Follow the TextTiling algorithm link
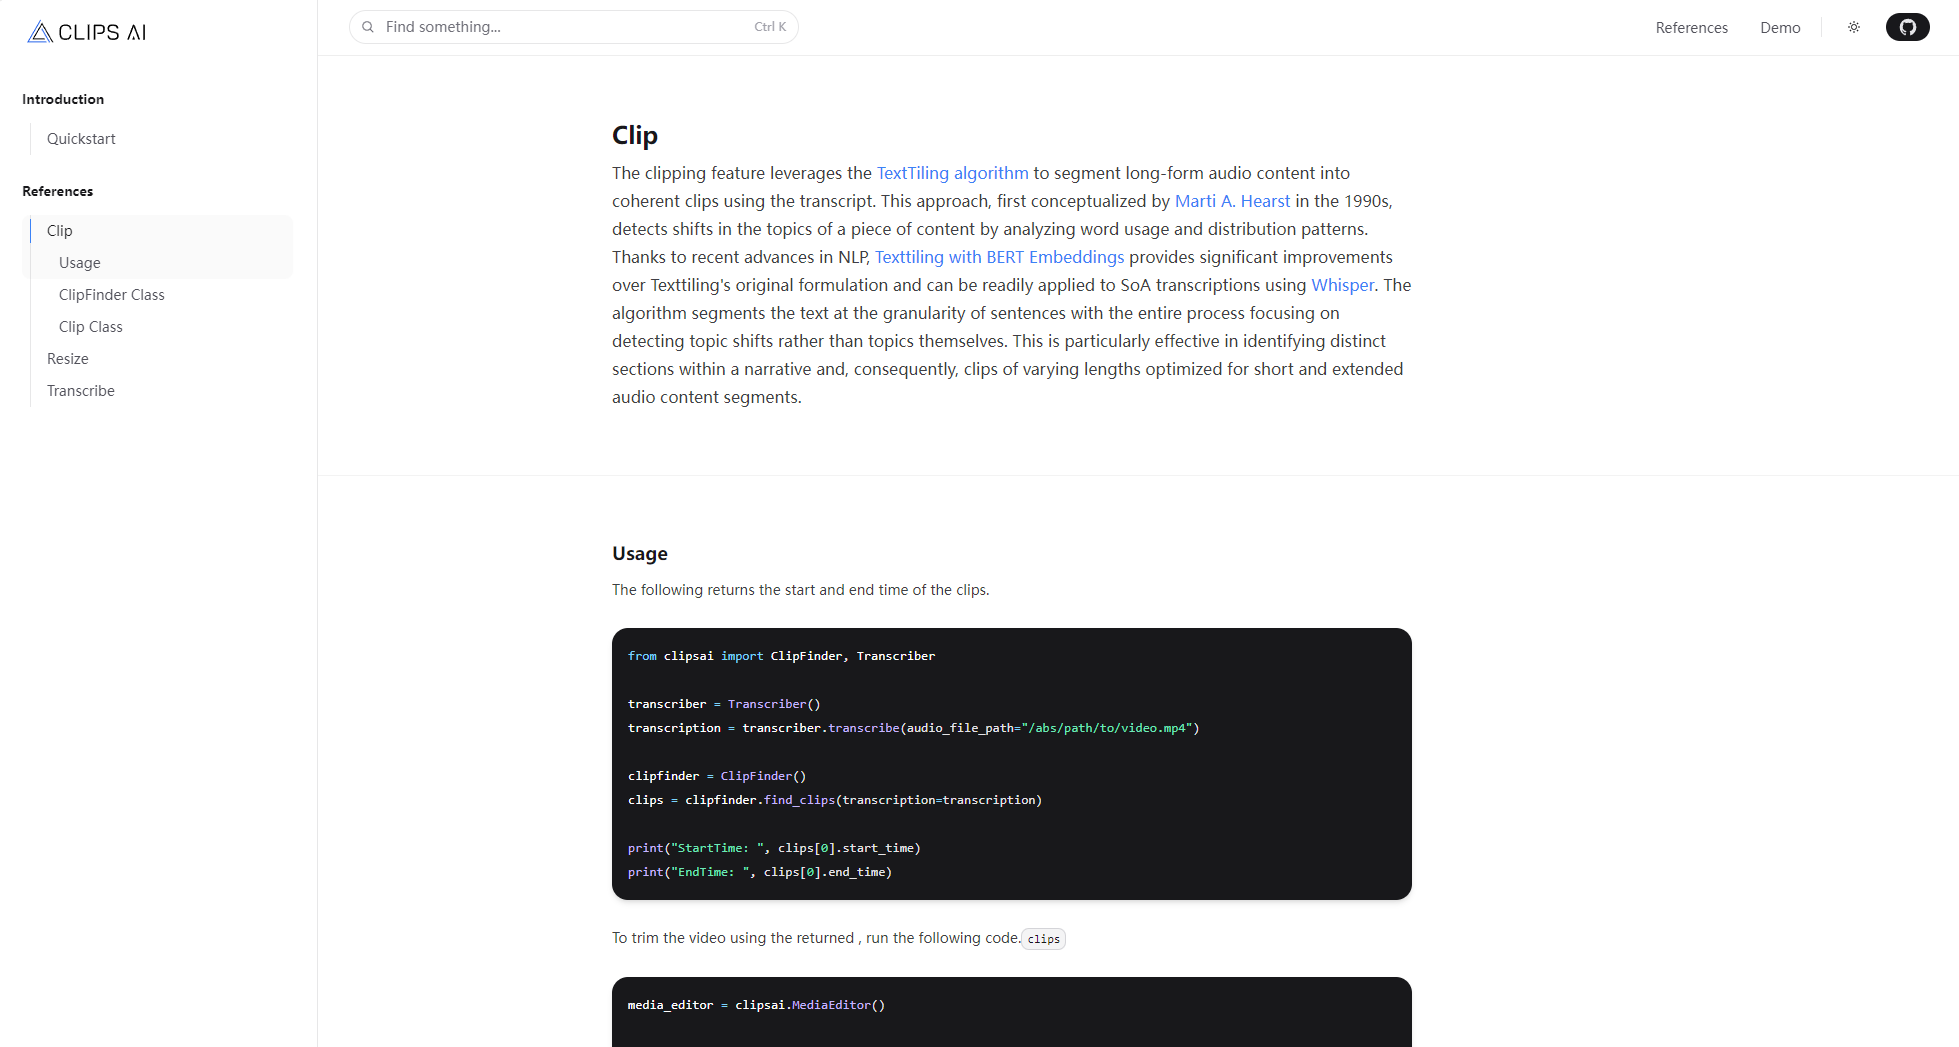The width and height of the screenshot is (1959, 1047). click(x=952, y=173)
